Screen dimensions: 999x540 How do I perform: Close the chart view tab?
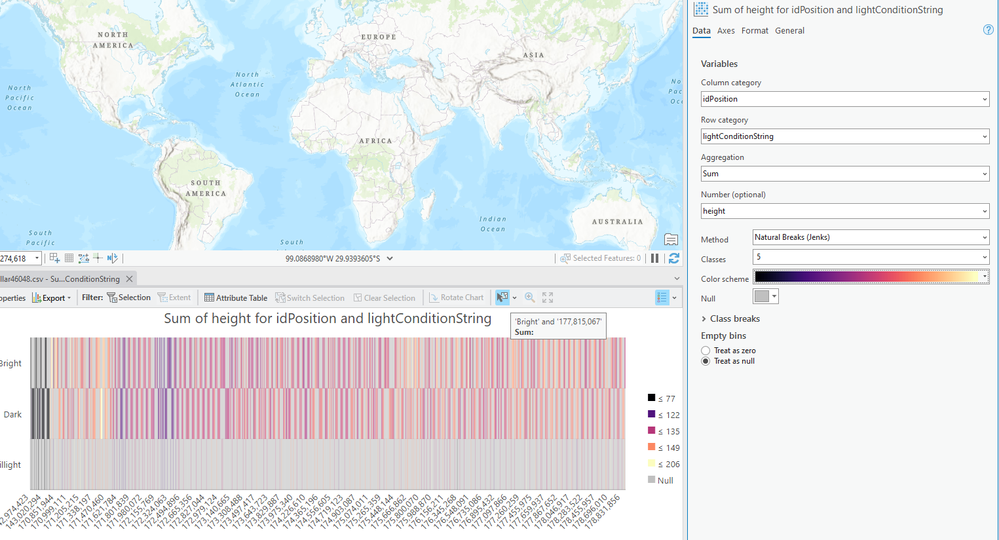point(129,279)
